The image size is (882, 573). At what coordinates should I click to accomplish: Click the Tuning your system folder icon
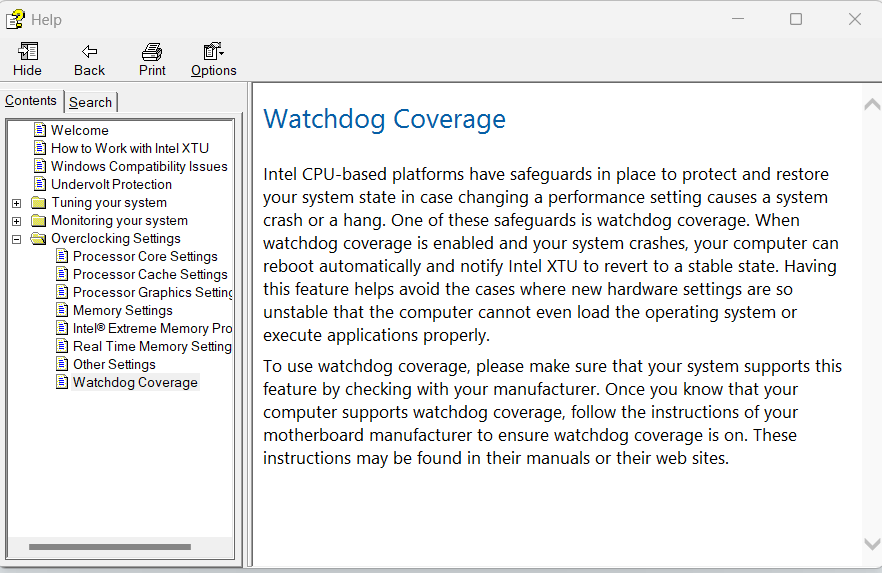point(39,202)
